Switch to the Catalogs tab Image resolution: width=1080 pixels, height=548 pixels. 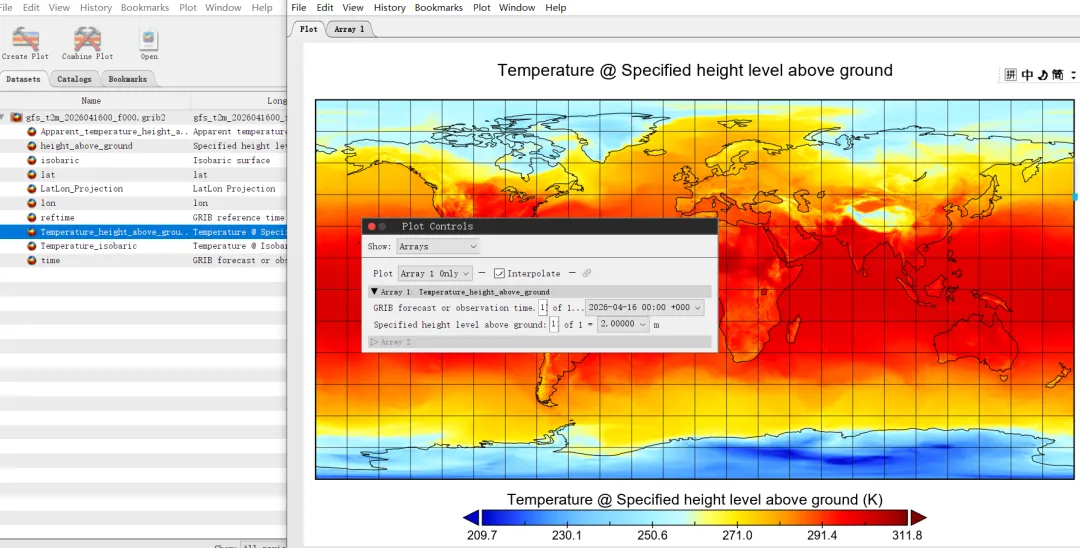(74, 79)
